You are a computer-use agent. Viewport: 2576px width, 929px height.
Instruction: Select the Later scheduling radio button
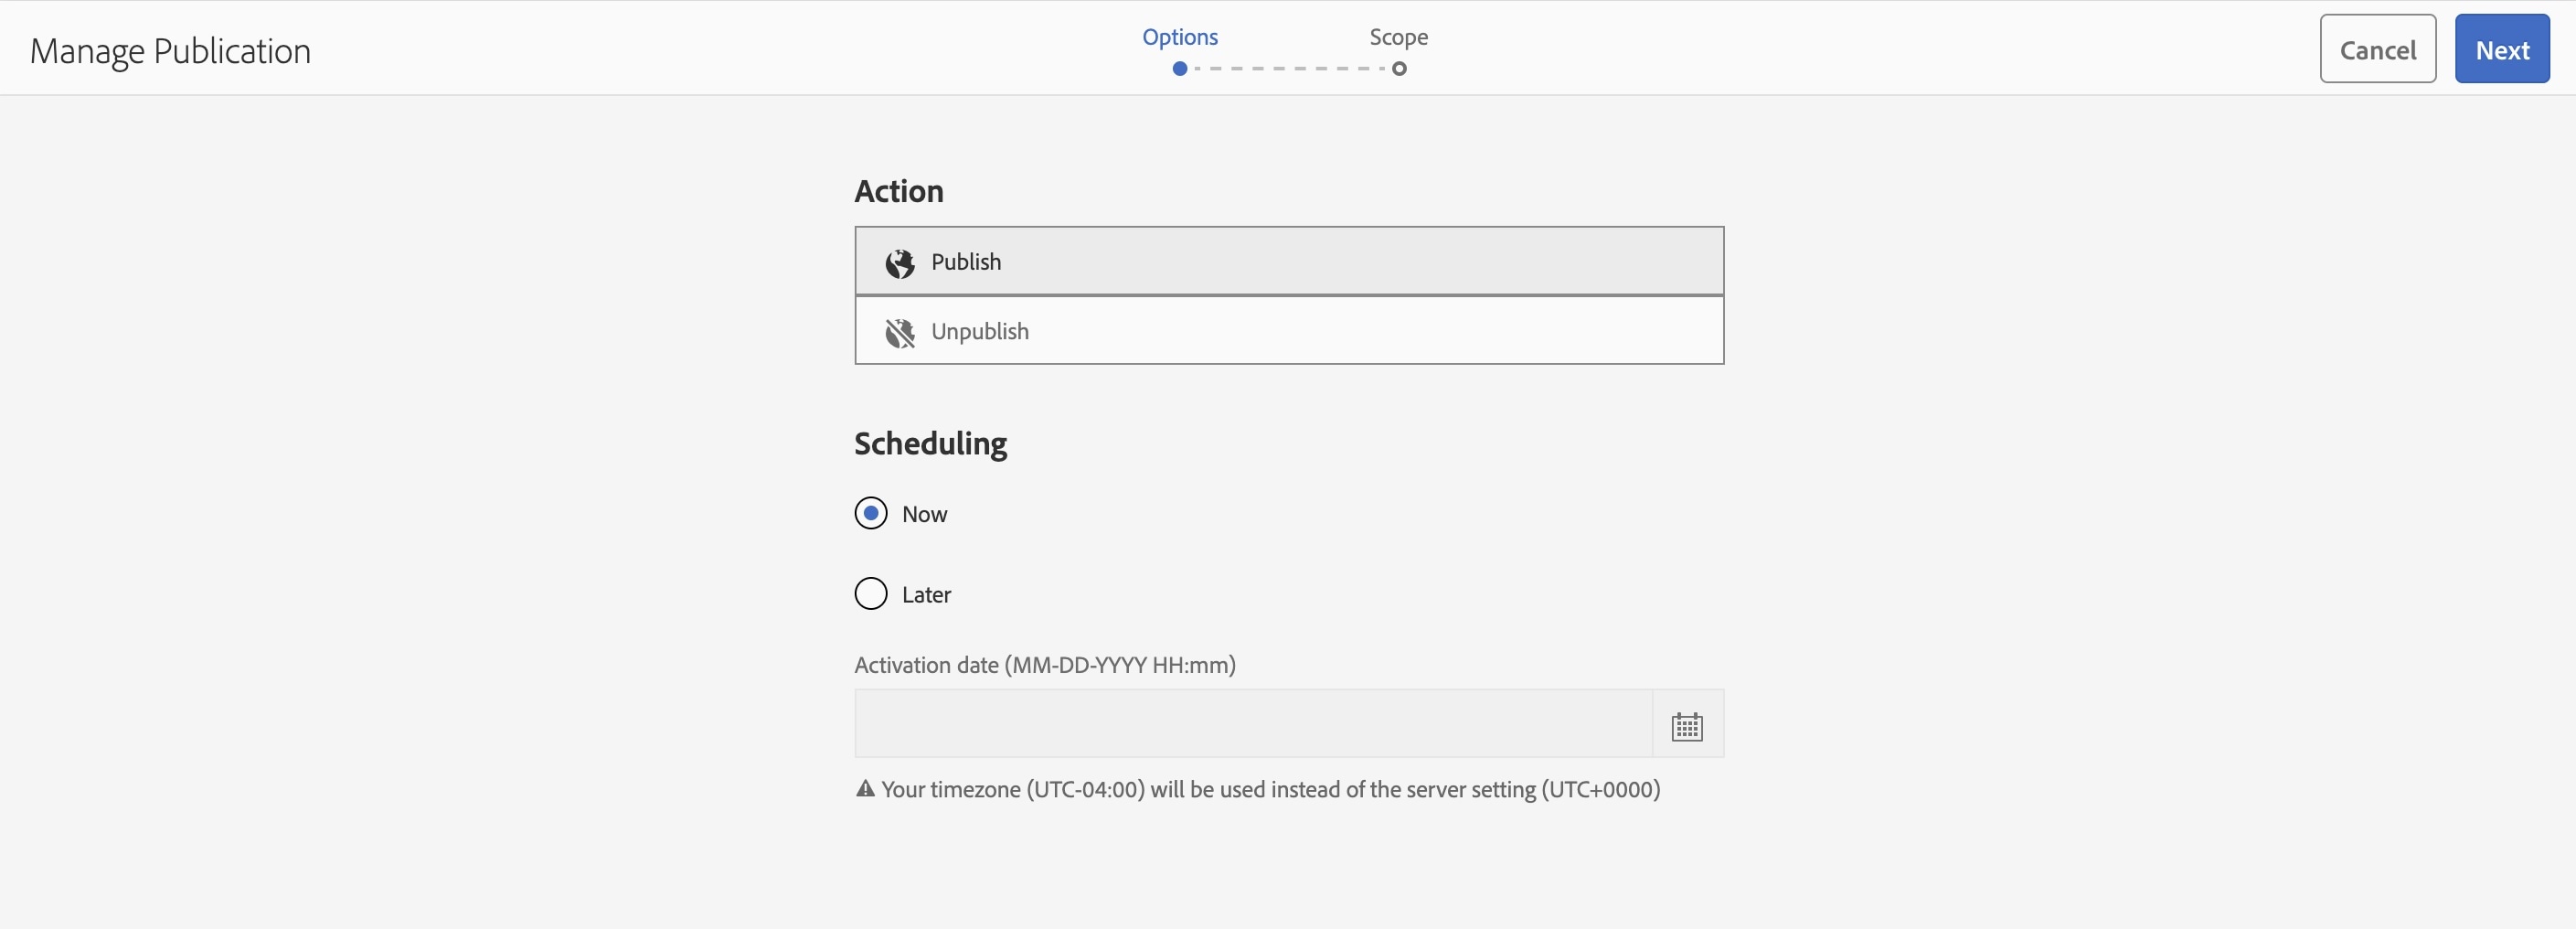(x=871, y=594)
